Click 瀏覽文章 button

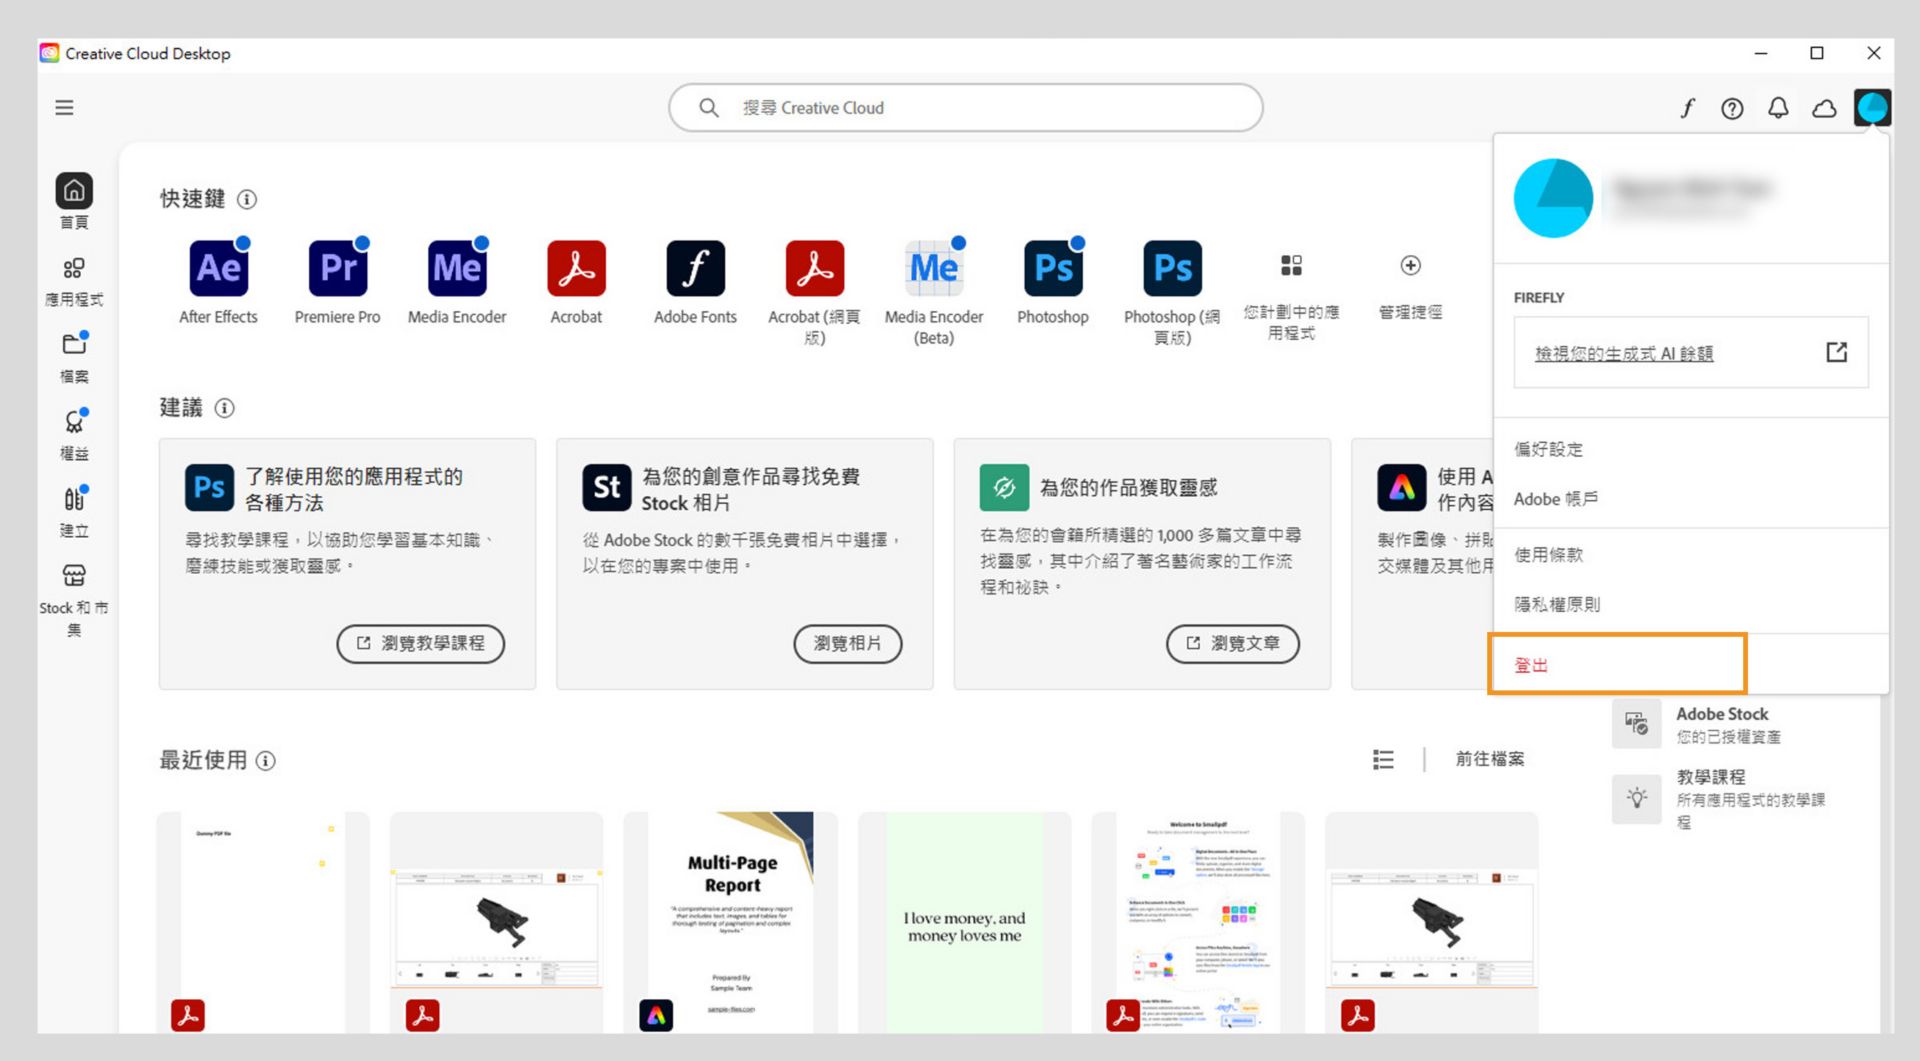pos(1232,643)
